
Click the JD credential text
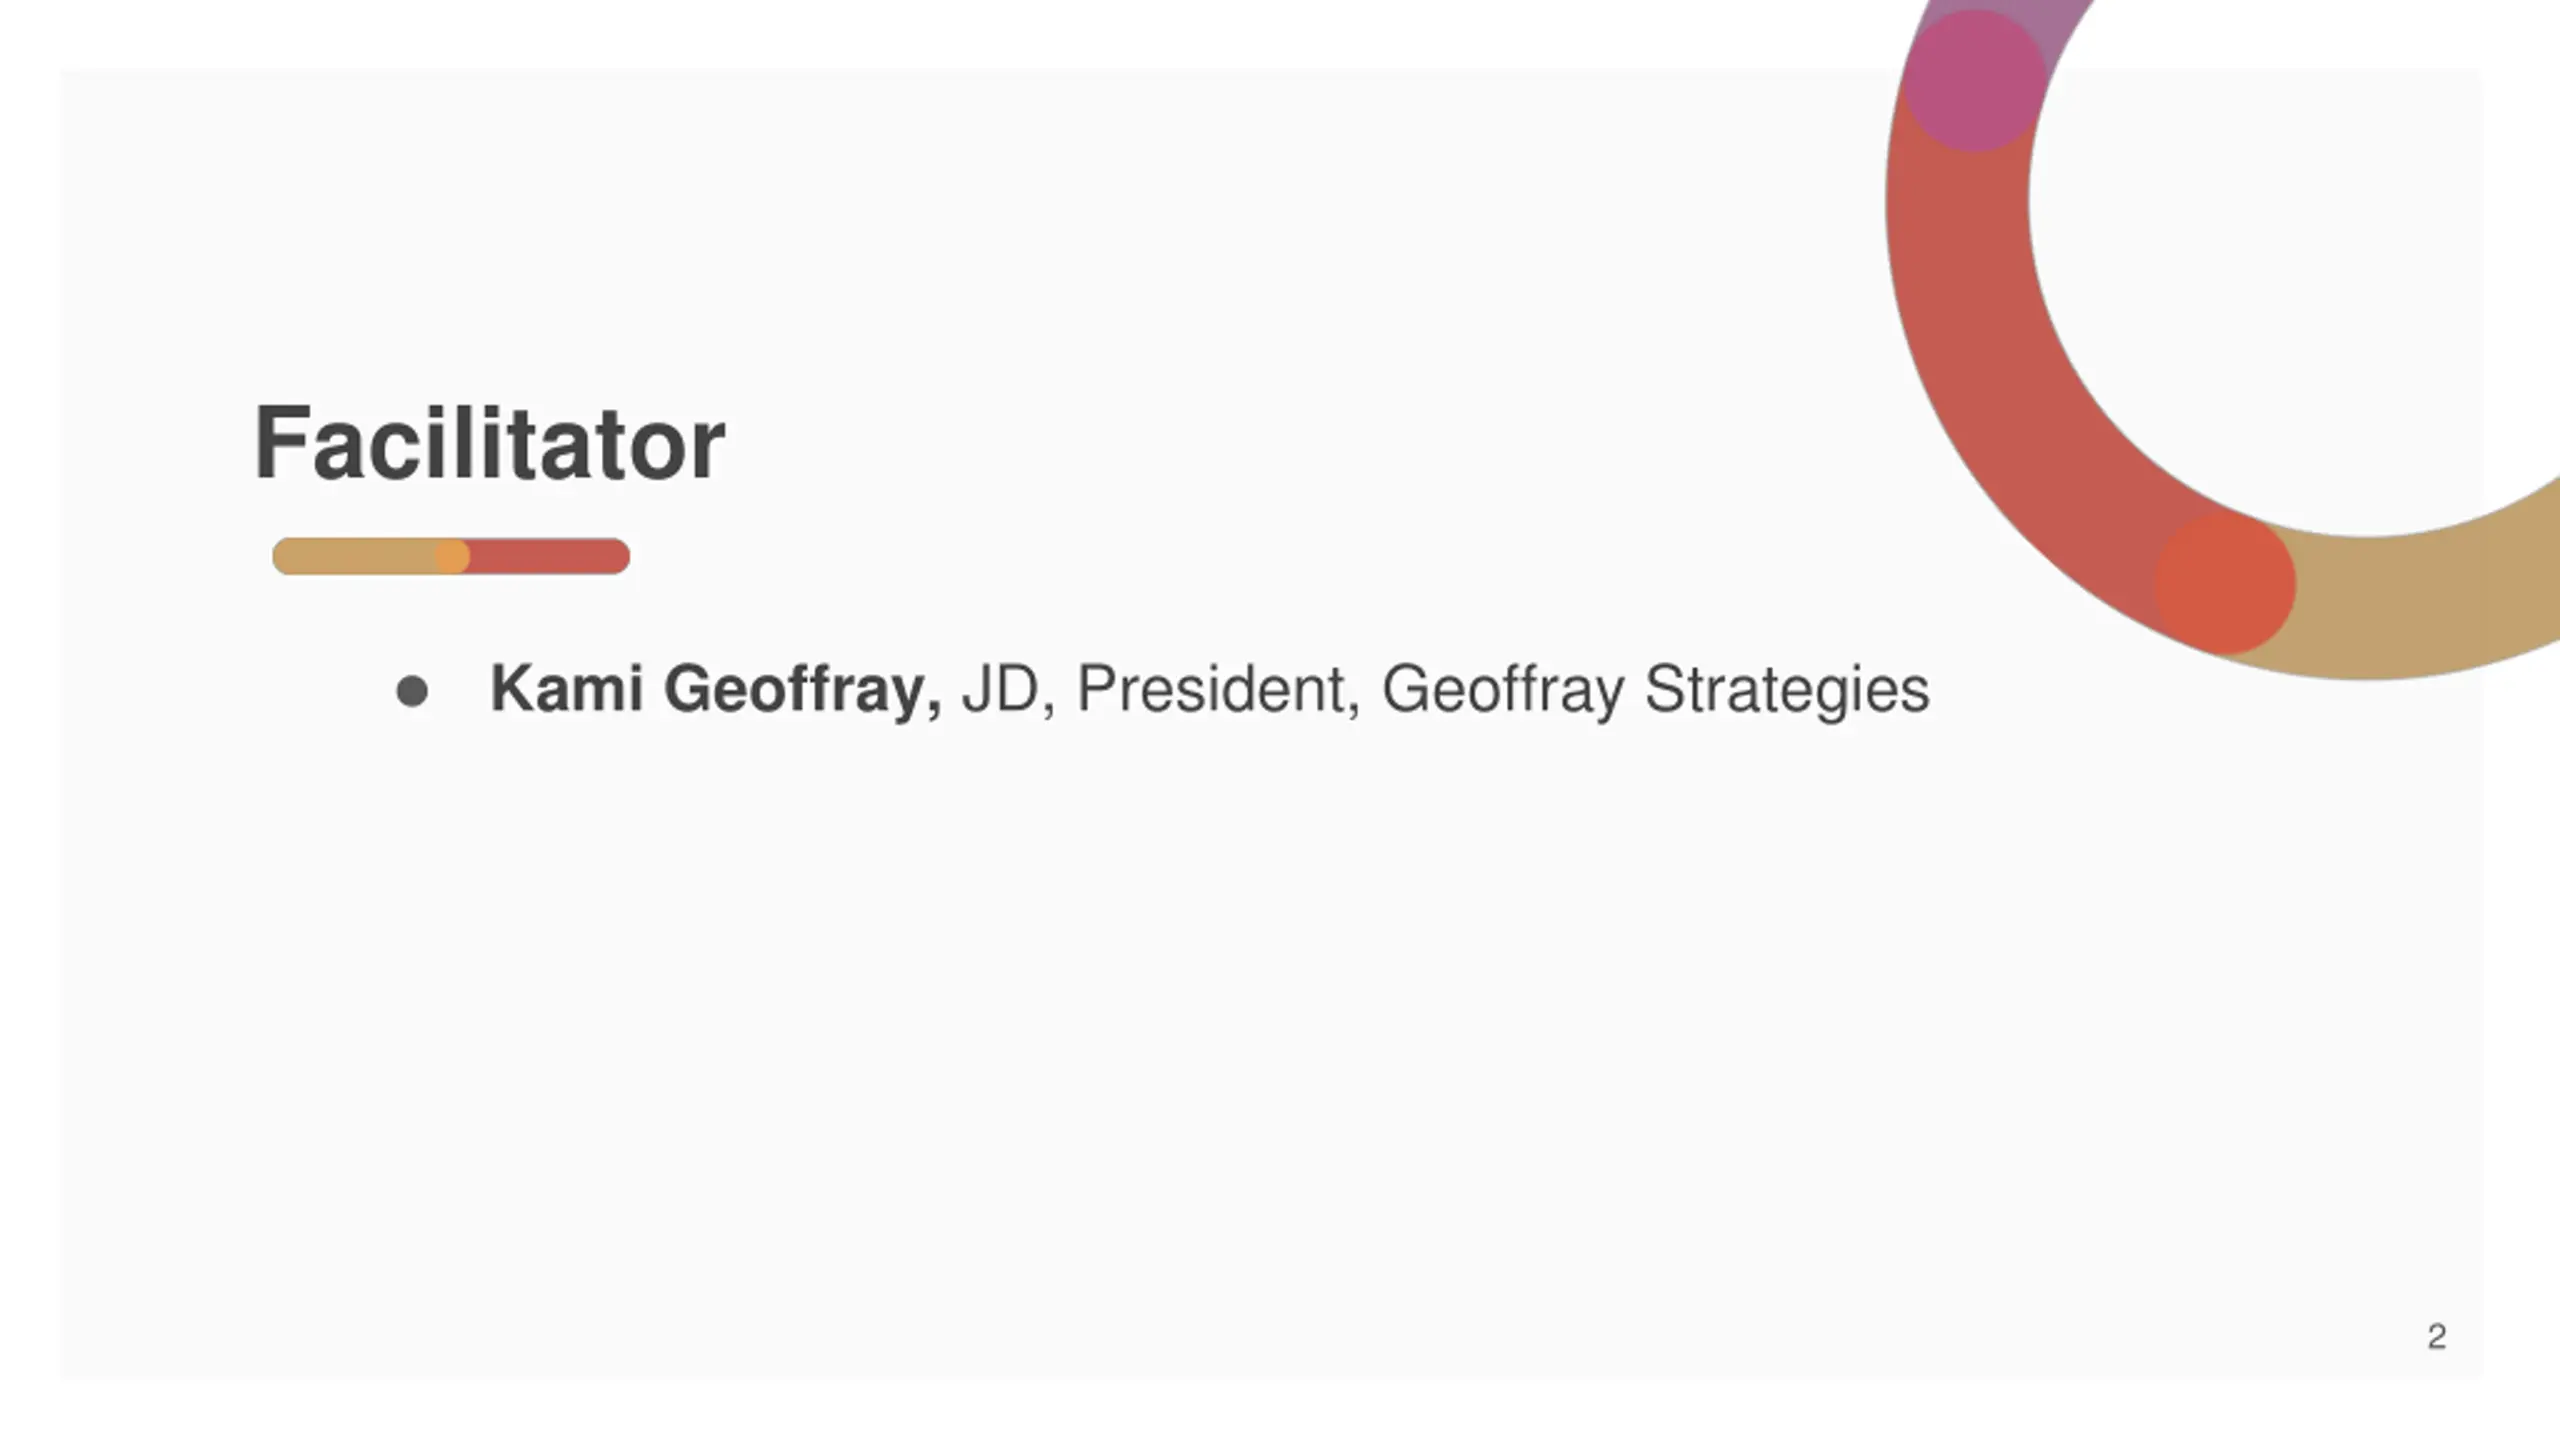pos(1000,689)
